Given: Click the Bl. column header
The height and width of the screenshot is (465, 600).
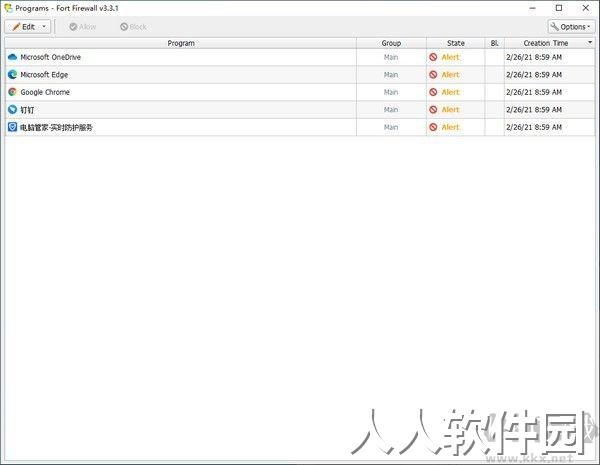Looking at the screenshot, I should coord(494,43).
